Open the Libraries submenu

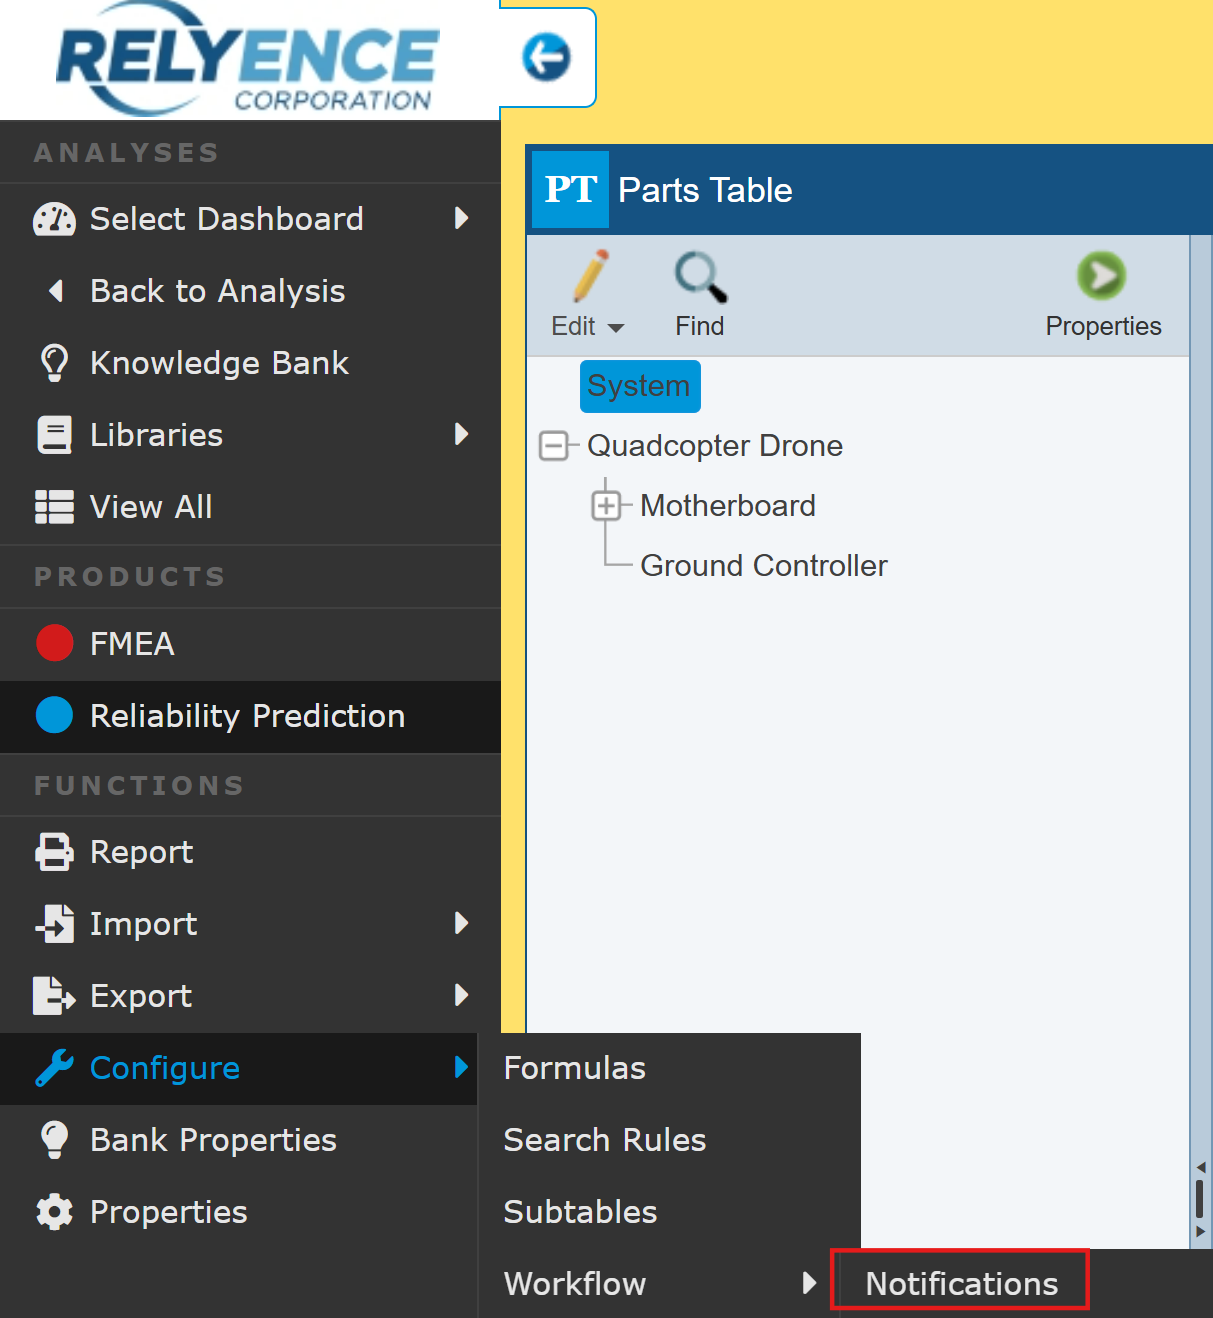coord(157,435)
